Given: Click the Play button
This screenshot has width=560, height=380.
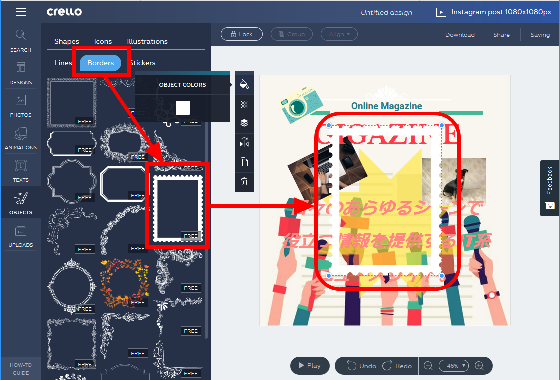Looking at the screenshot, I should click(x=310, y=365).
